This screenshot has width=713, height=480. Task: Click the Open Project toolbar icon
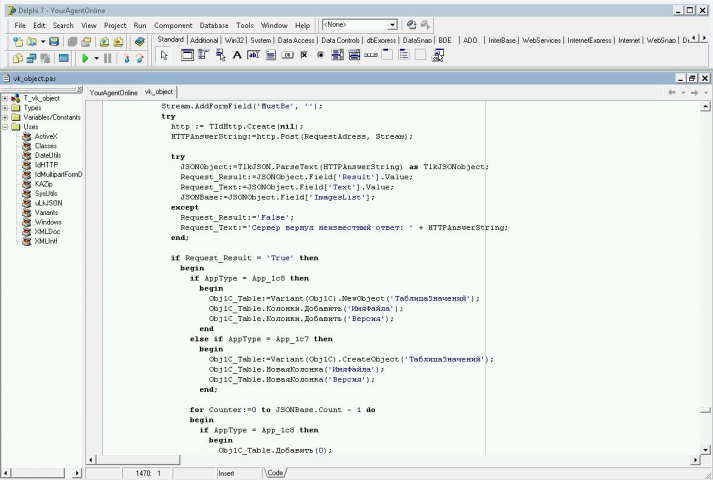coord(86,42)
